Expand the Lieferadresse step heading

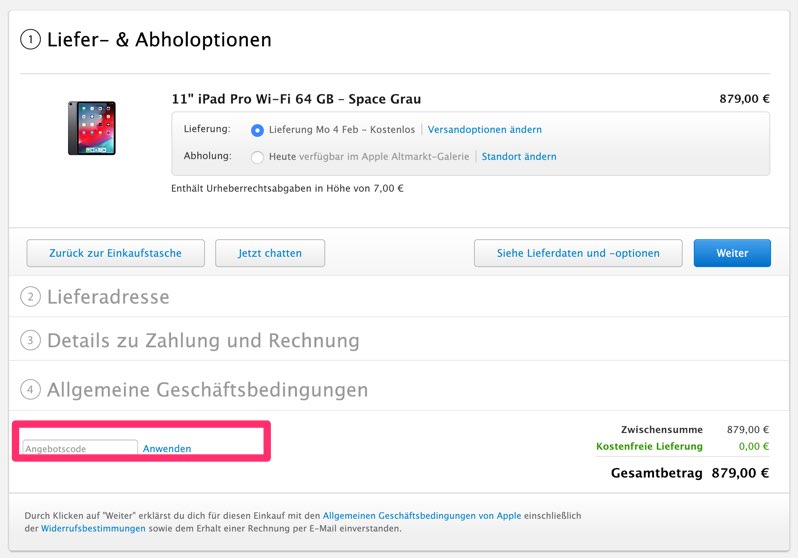pos(108,297)
